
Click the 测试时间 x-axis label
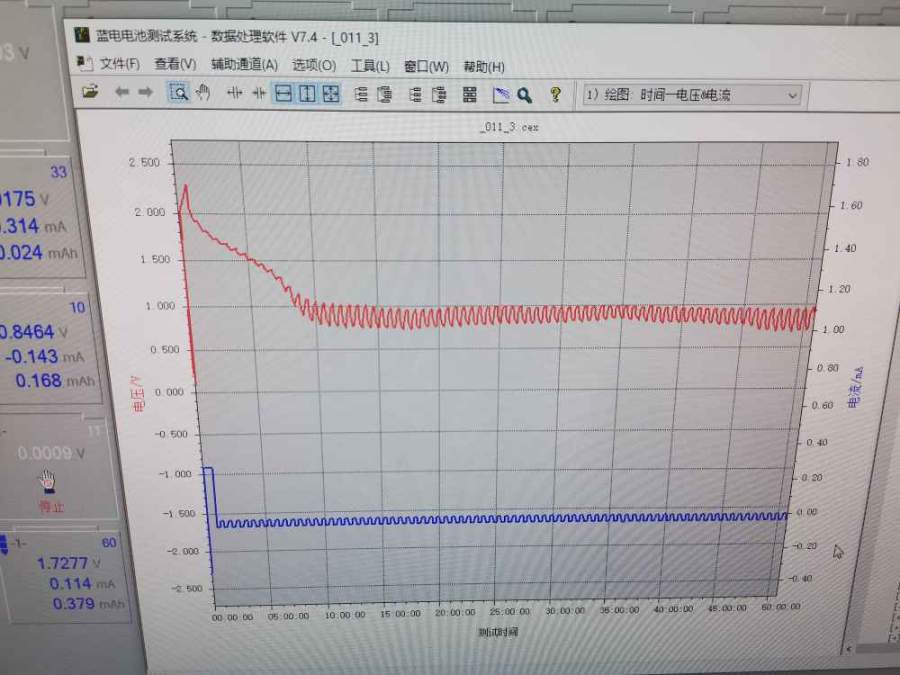[x=498, y=632]
